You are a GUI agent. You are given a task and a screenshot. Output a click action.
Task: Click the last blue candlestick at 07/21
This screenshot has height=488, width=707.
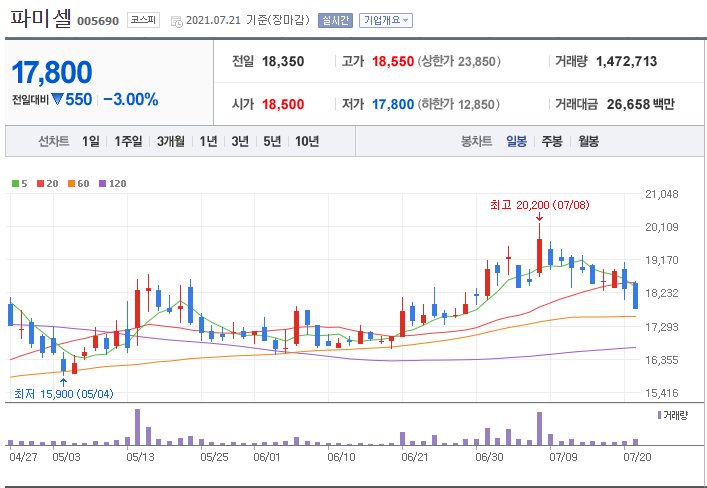[635, 295]
